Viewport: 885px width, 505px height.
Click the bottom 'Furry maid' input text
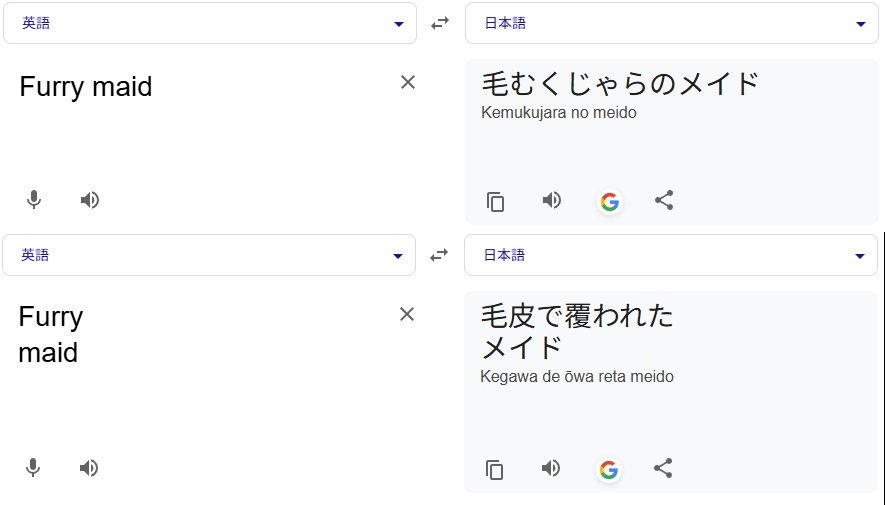point(50,335)
